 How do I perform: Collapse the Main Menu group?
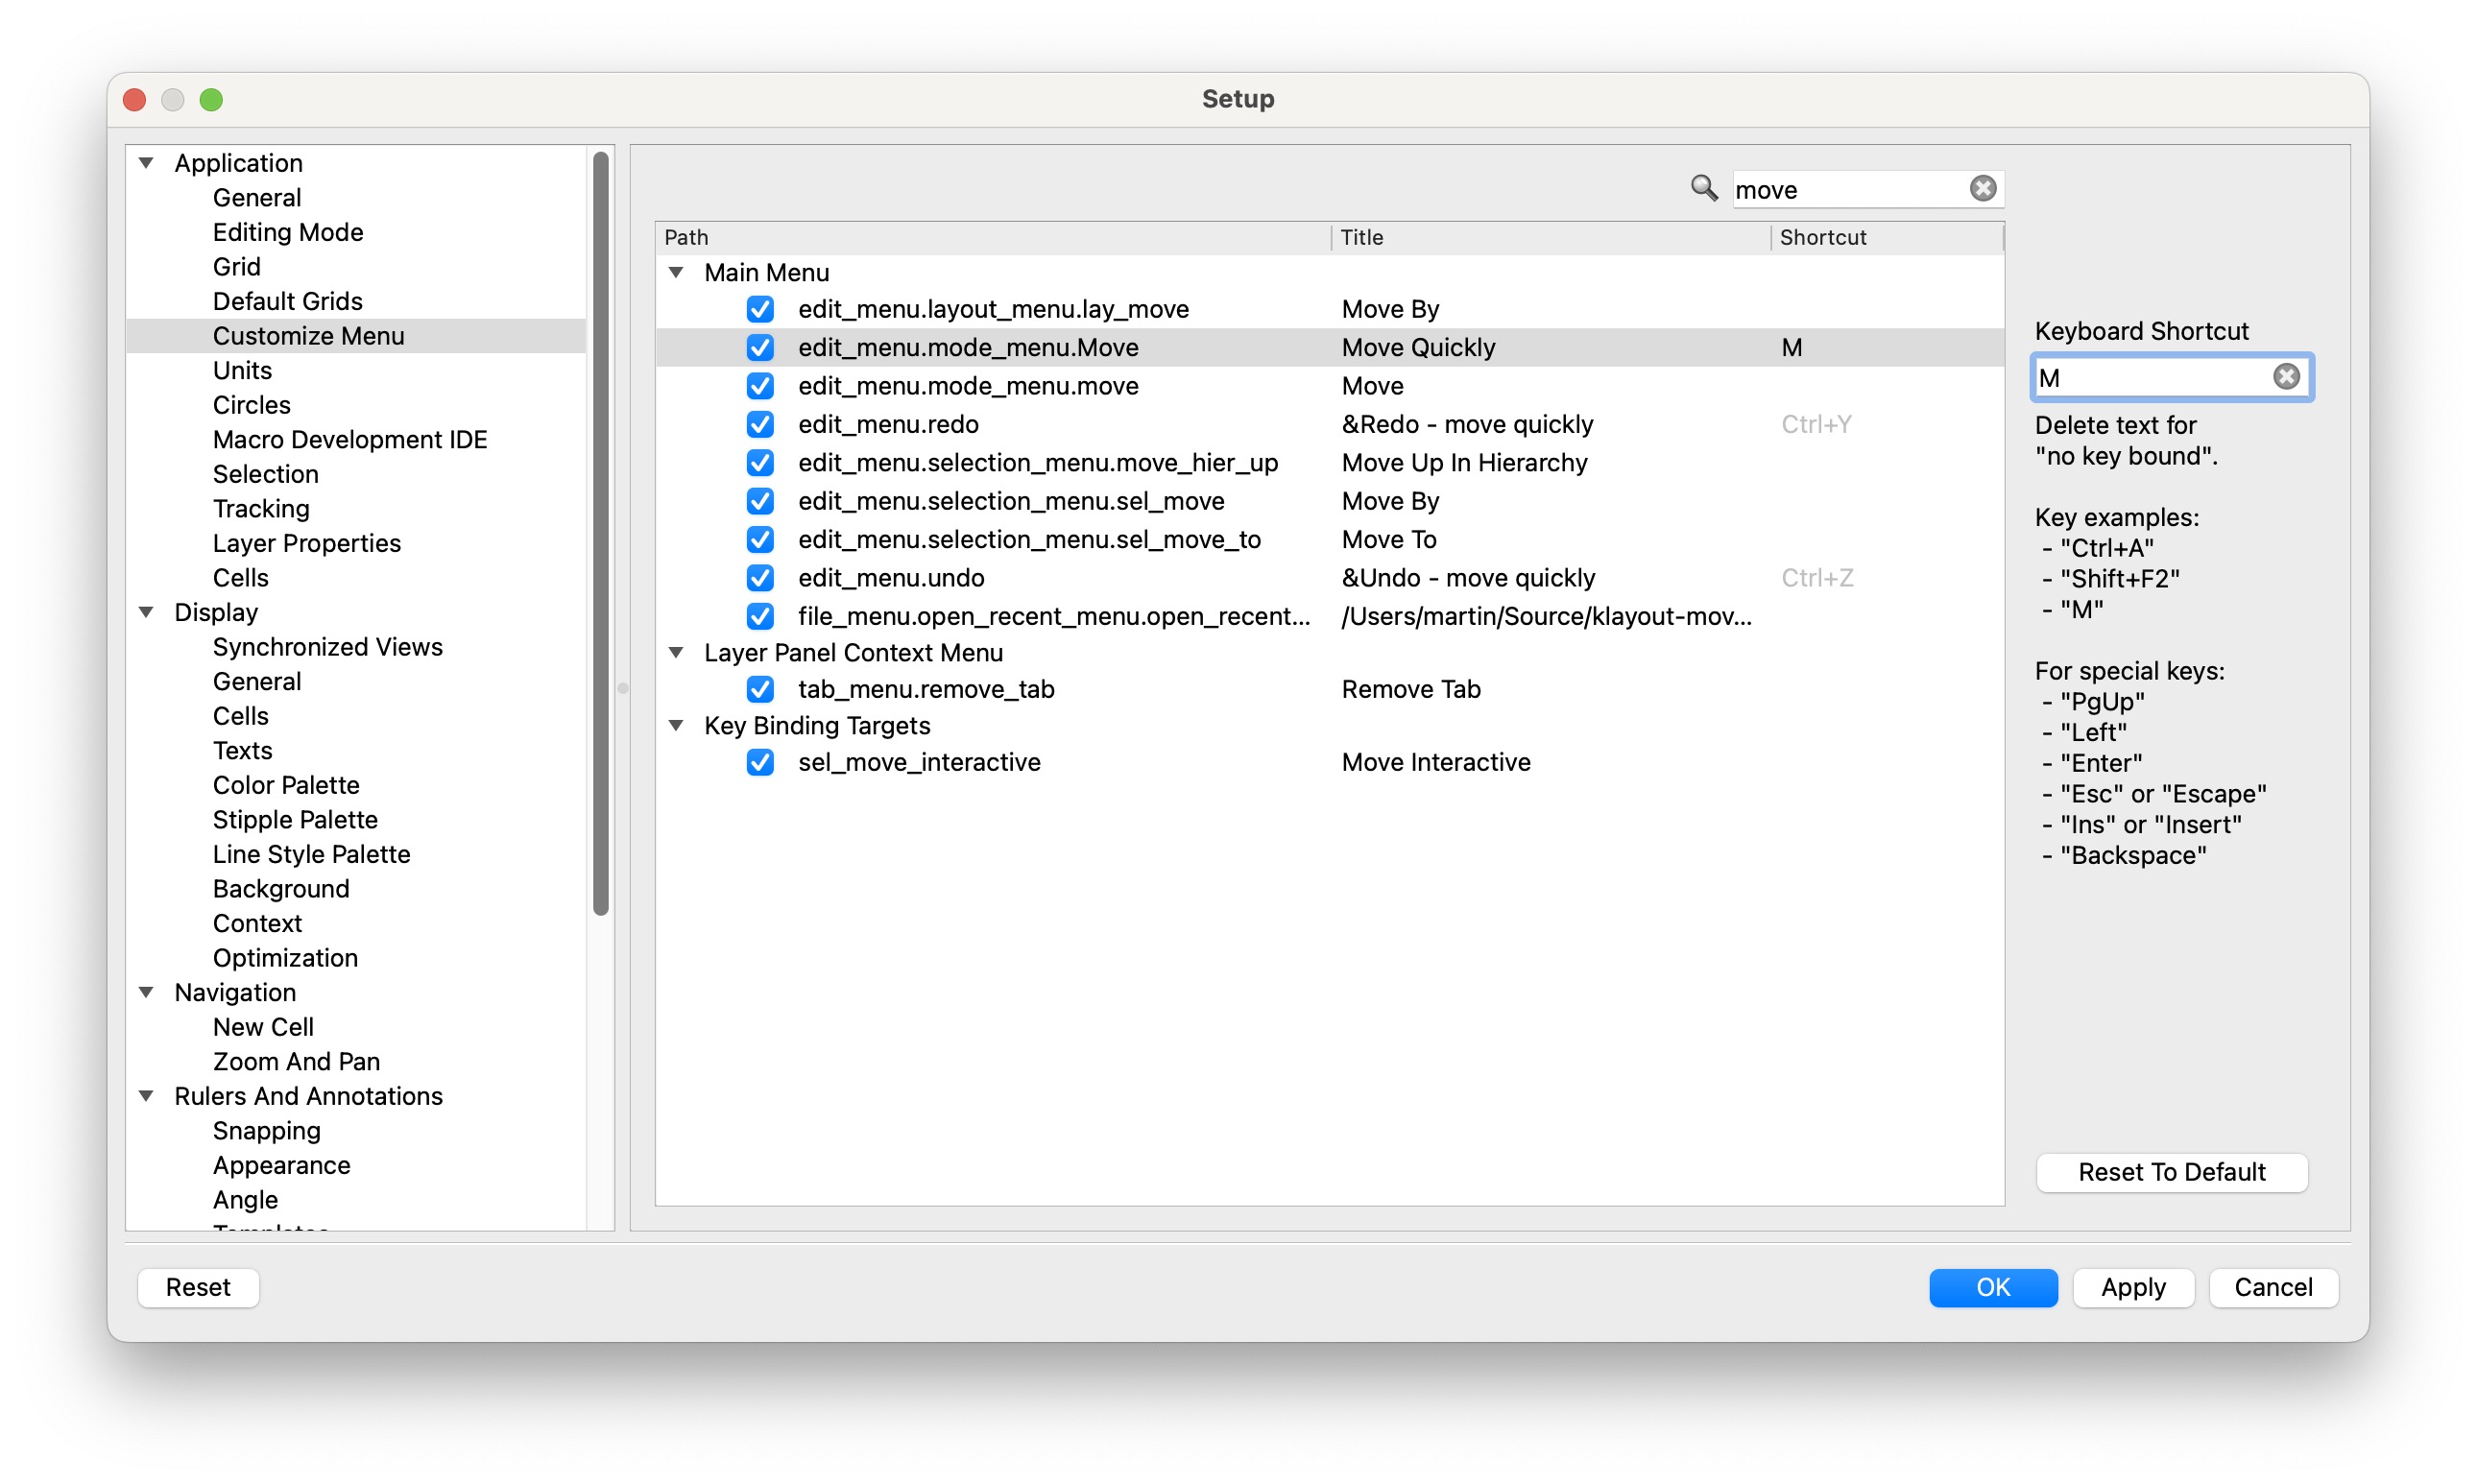coord(677,272)
